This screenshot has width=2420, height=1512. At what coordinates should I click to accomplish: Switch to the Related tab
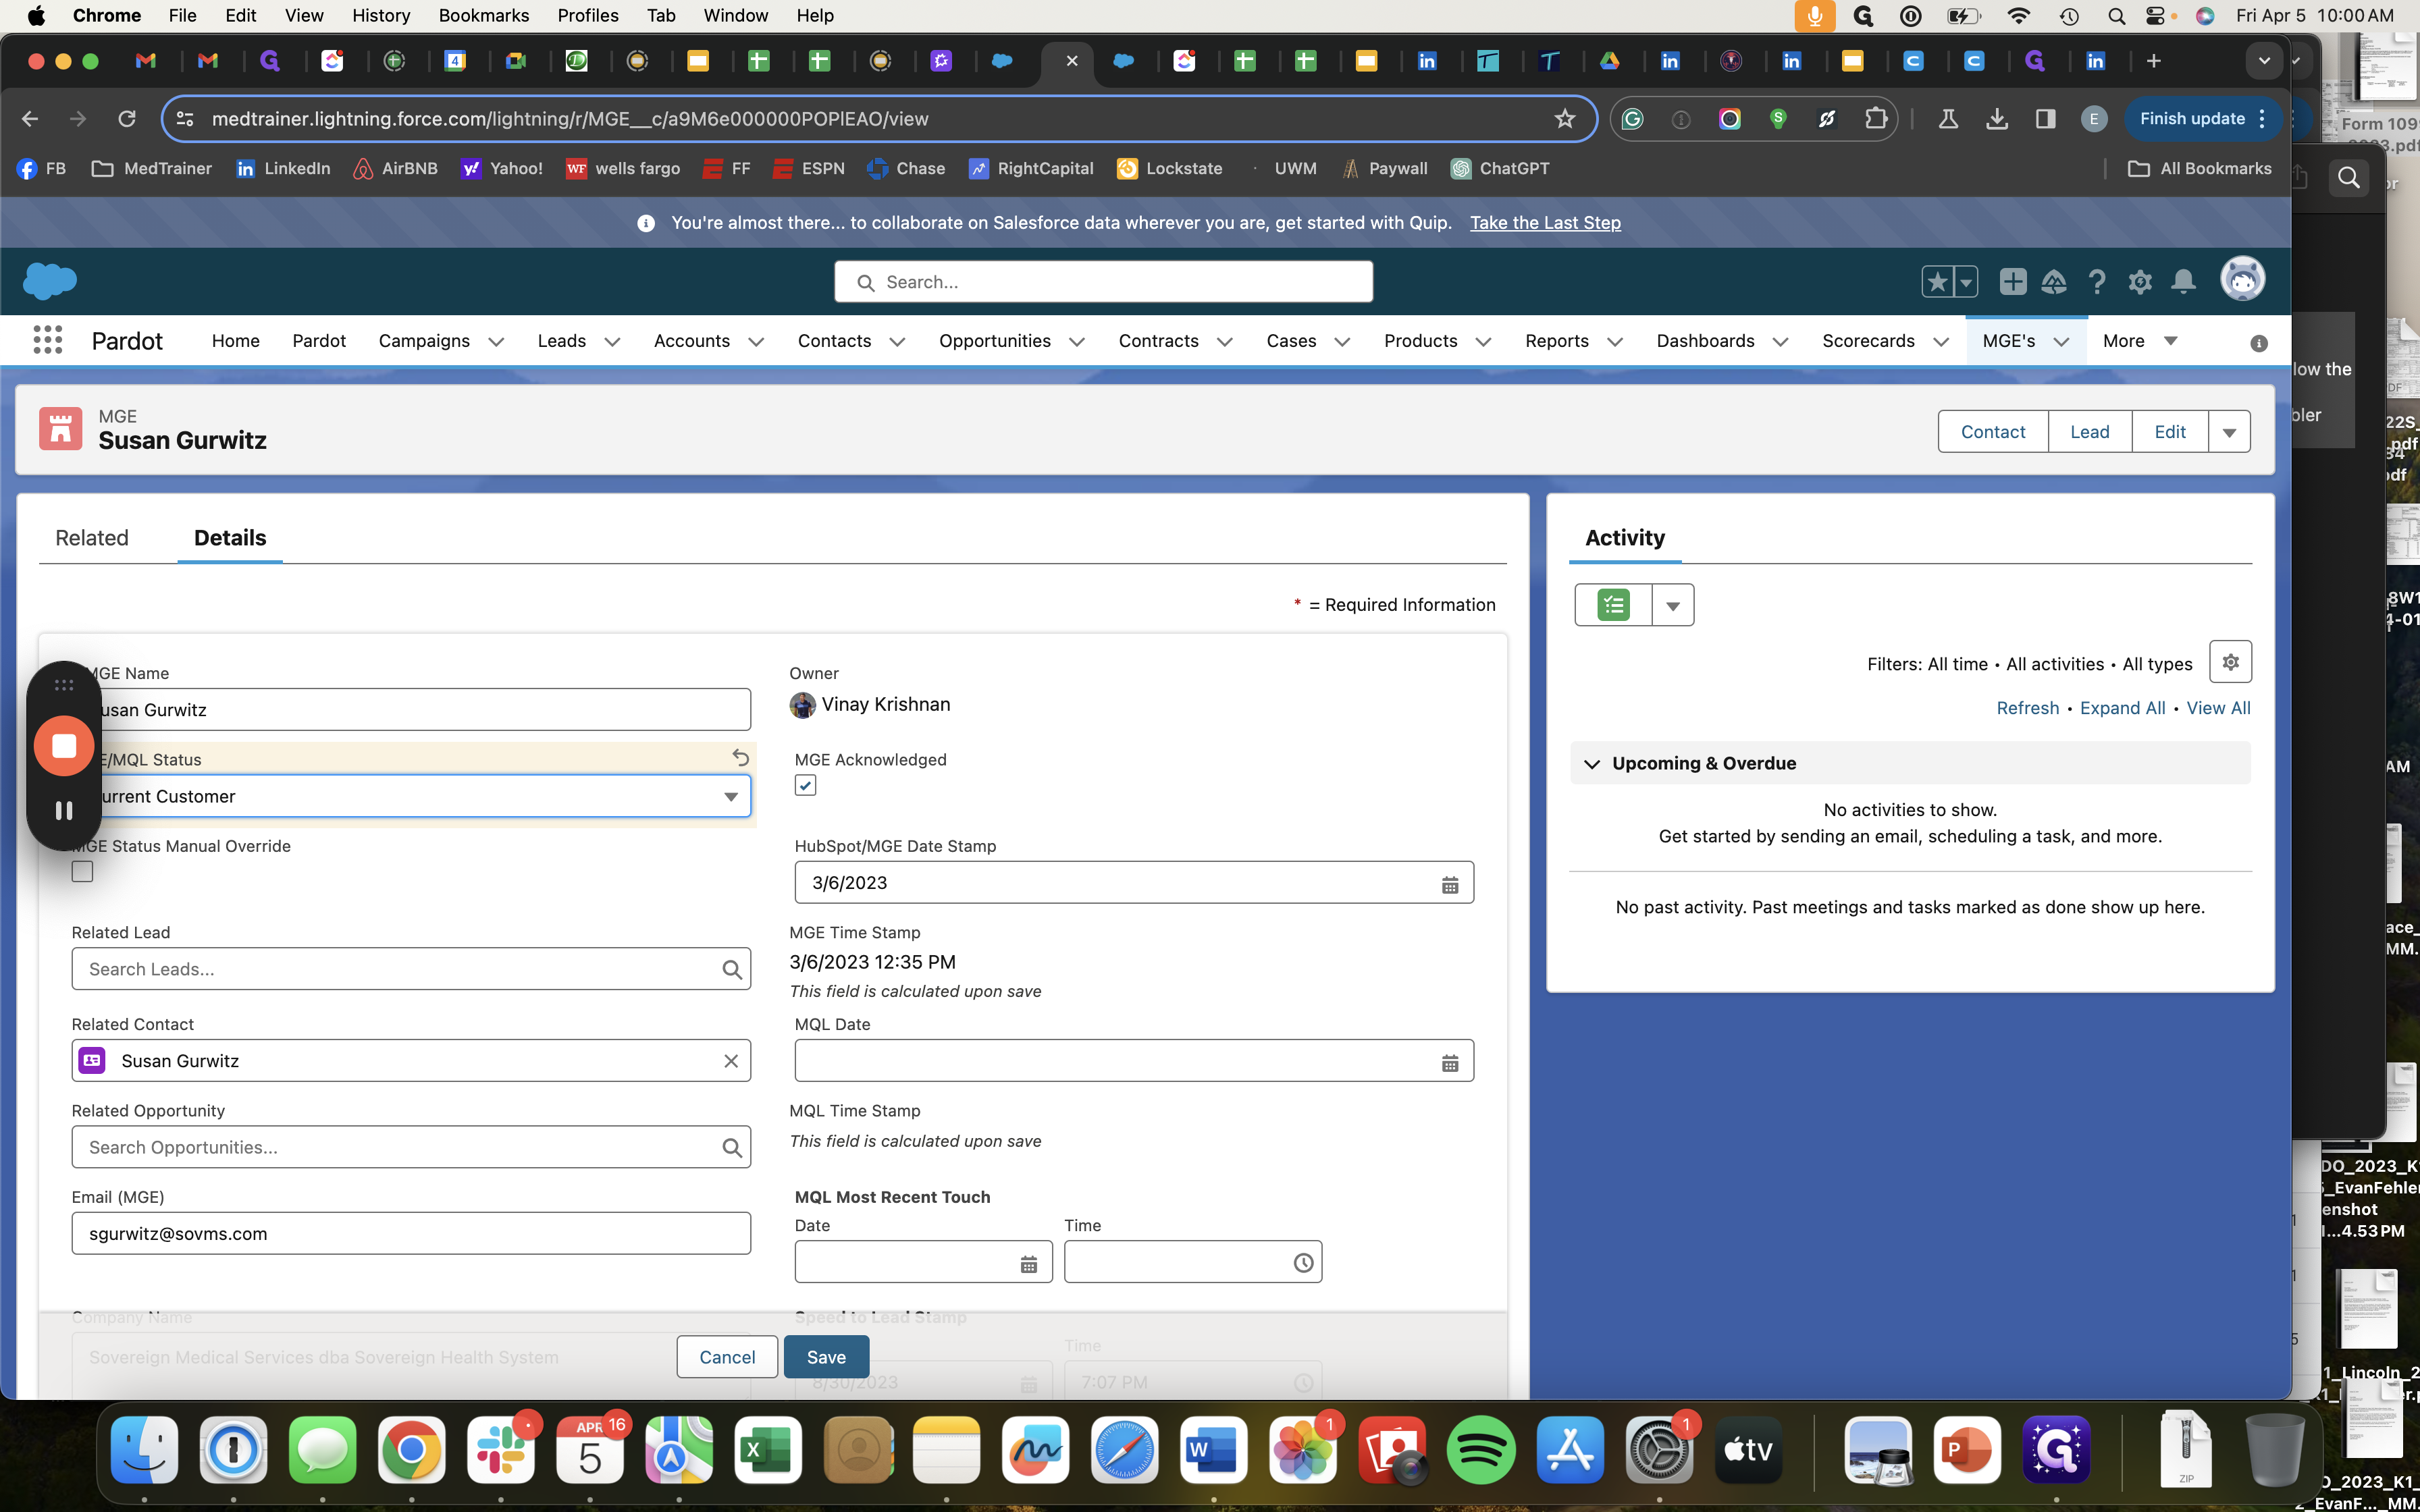92,538
